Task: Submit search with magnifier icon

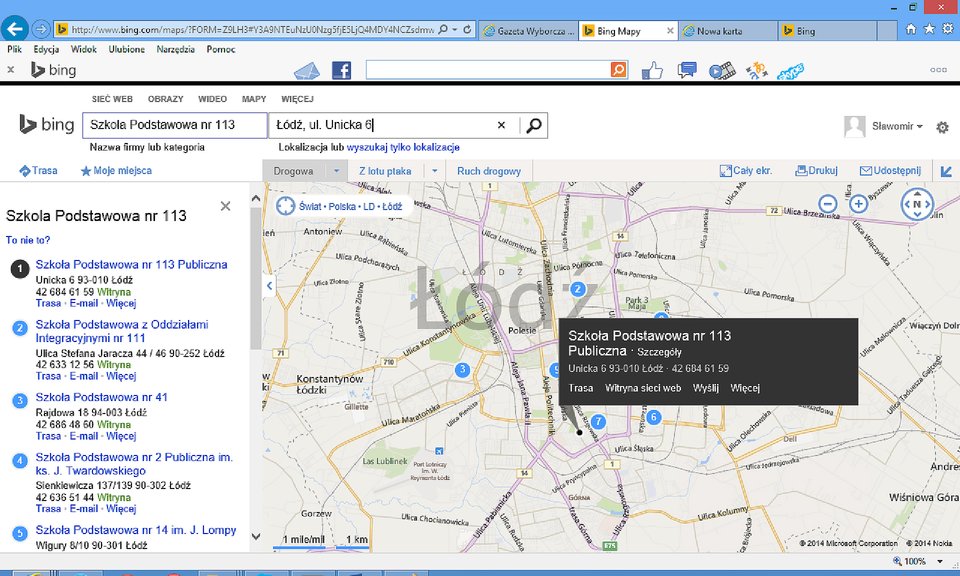Action: click(x=533, y=125)
